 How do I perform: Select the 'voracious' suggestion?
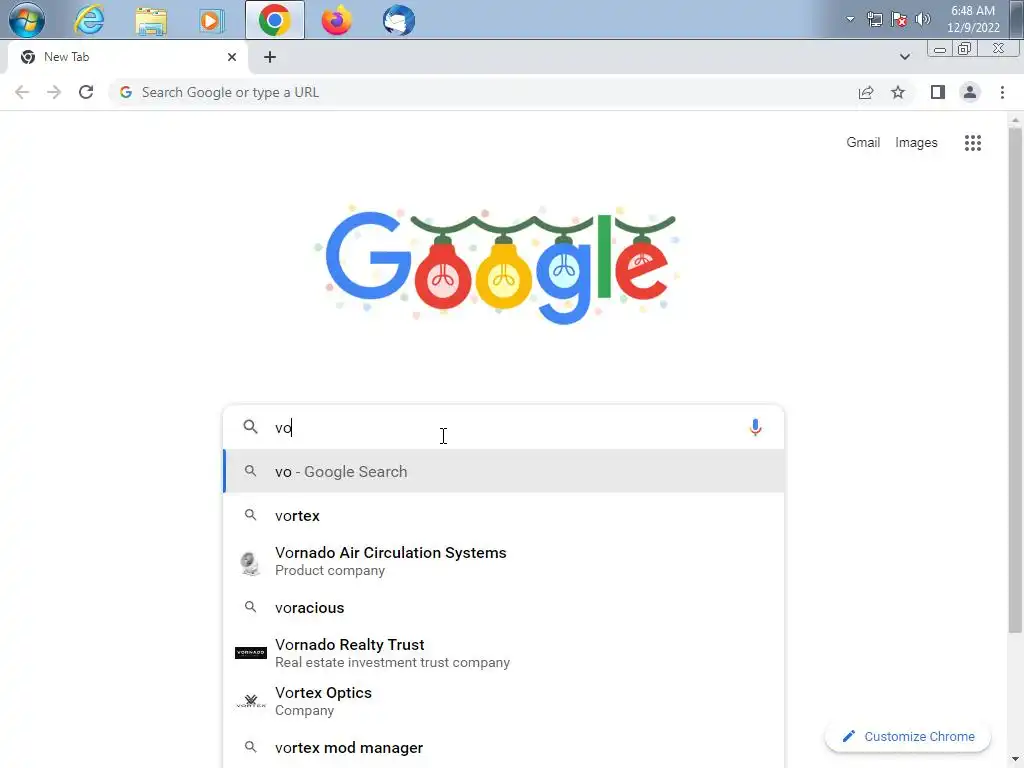click(504, 607)
